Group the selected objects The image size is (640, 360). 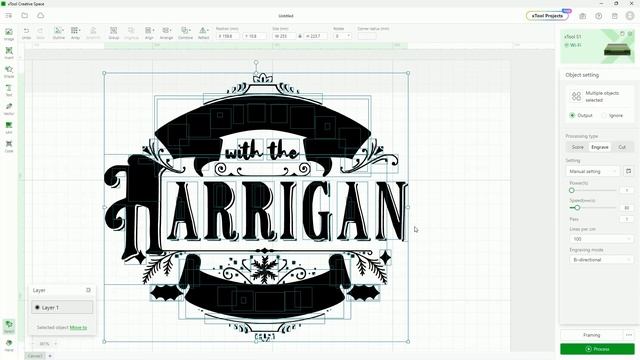(x=113, y=33)
